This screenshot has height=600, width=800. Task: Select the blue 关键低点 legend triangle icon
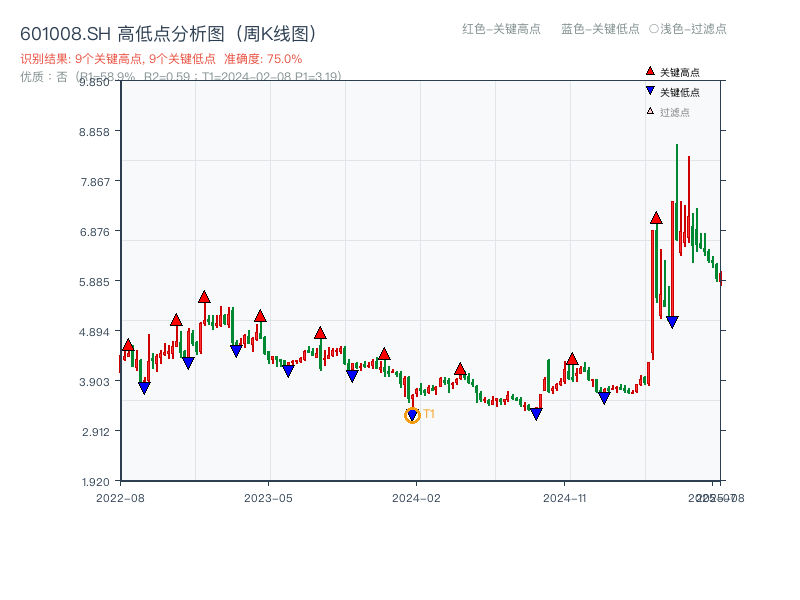click(649, 92)
